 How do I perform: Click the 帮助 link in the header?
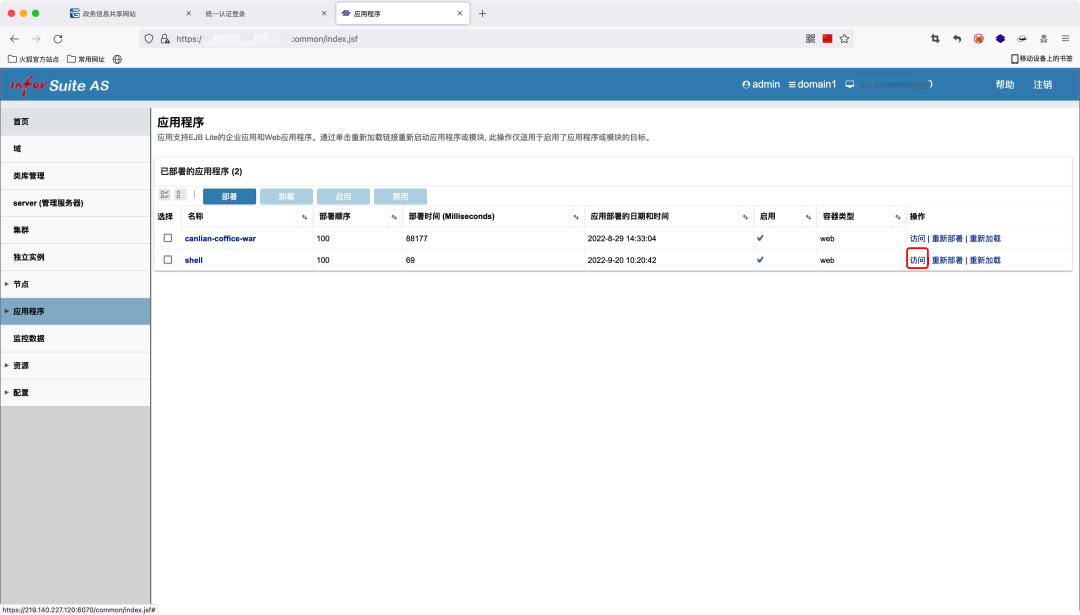(x=1005, y=85)
